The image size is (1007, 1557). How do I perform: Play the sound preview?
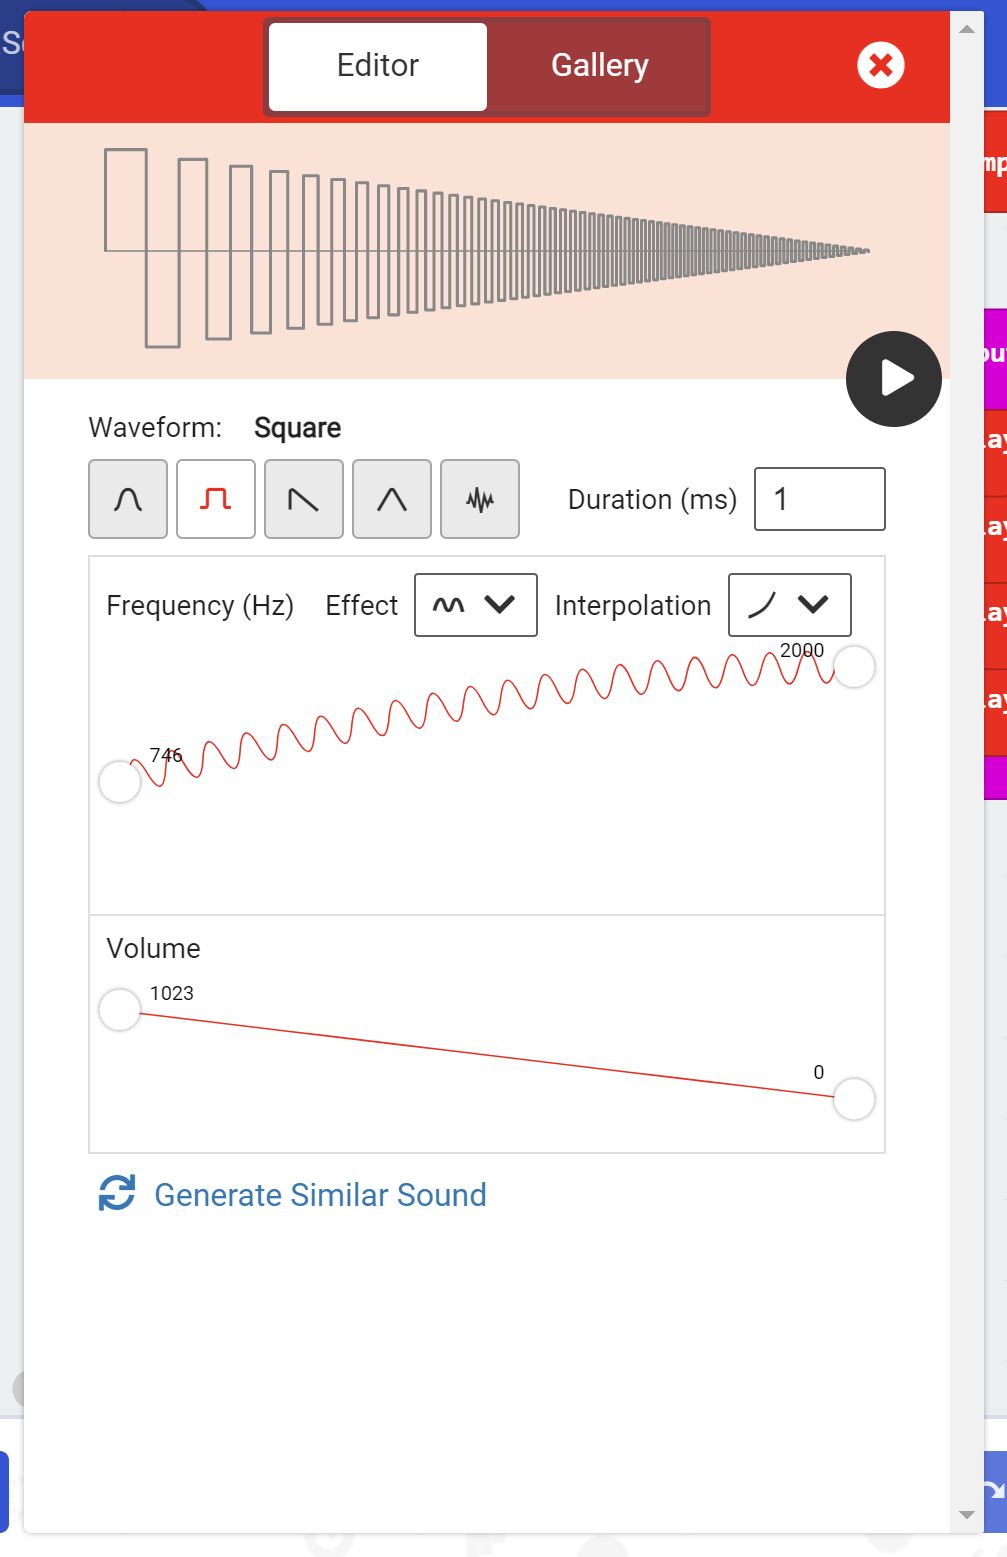coord(893,379)
